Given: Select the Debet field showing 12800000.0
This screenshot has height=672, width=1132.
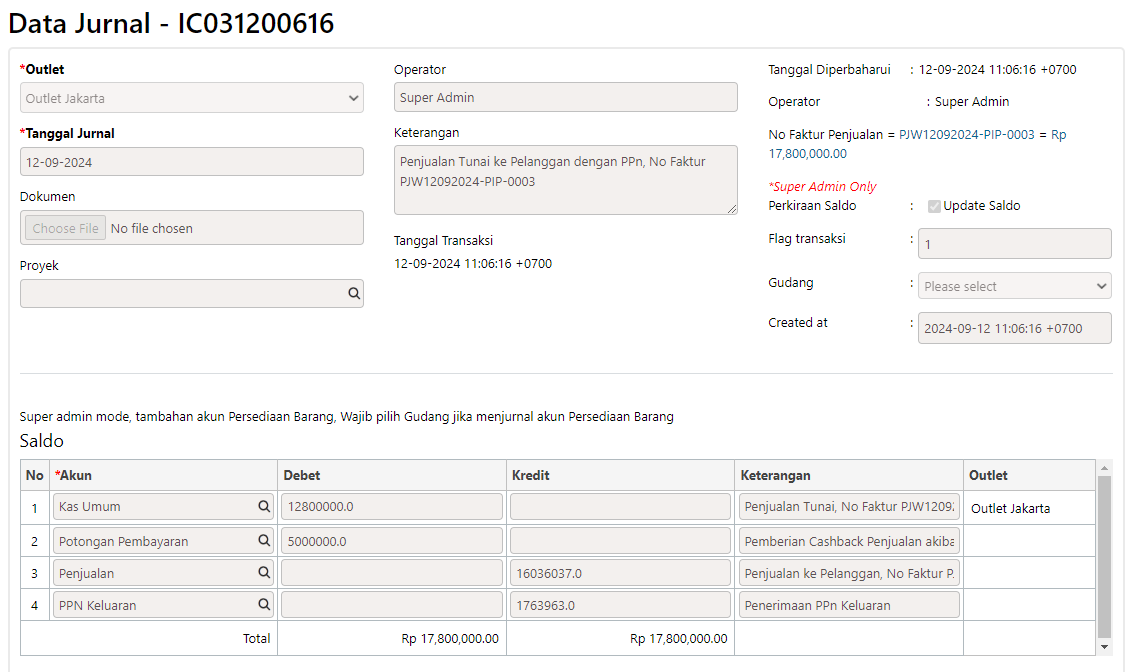Looking at the screenshot, I should pyautogui.click(x=391, y=507).
